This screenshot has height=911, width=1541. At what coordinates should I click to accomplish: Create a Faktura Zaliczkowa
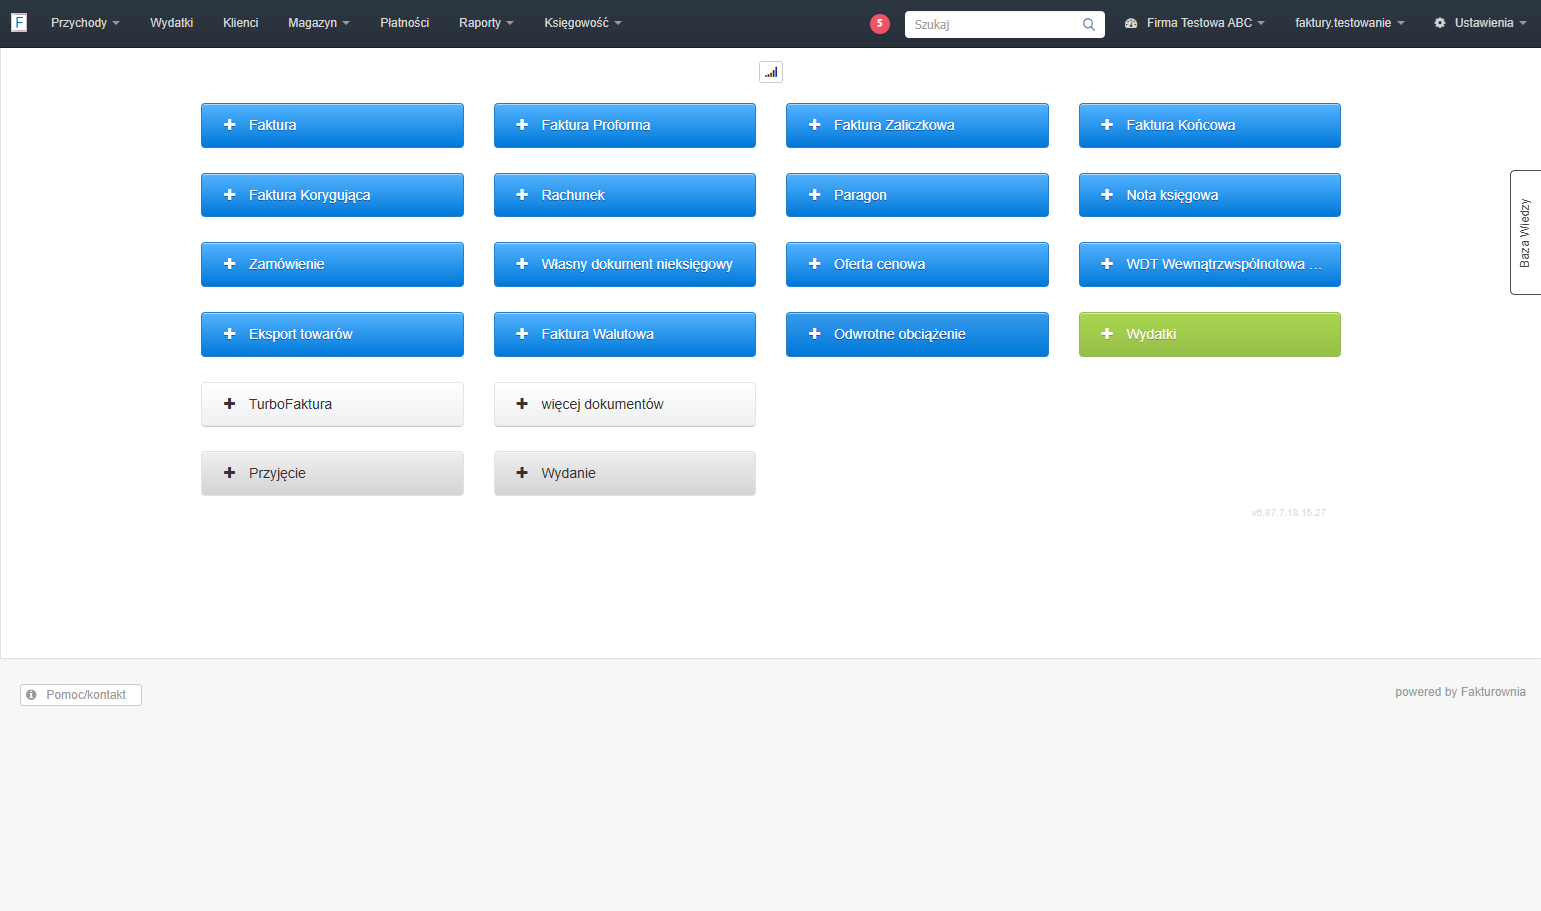pos(917,125)
